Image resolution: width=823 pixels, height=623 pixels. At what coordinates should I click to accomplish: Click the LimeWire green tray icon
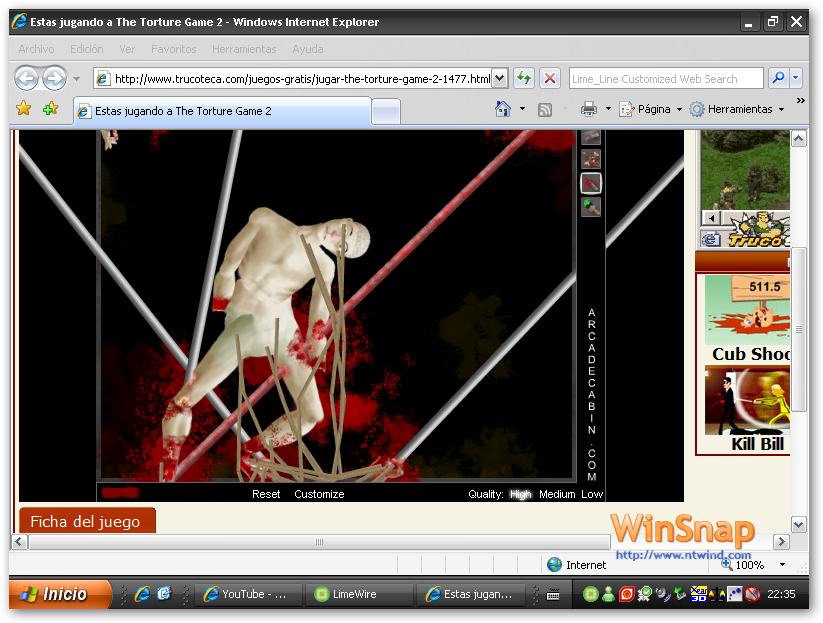click(591, 594)
